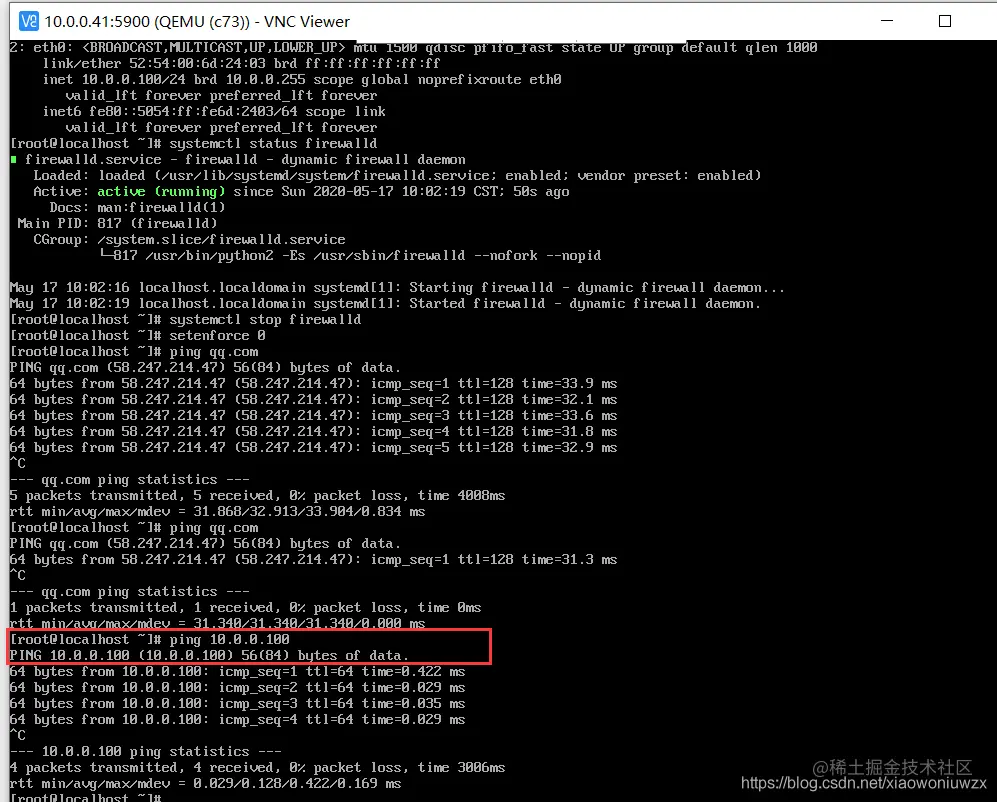The height and width of the screenshot is (802, 997).
Task: Click the qq.com reply line with icmp_seq=3 time=33.6
Action: point(313,415)
